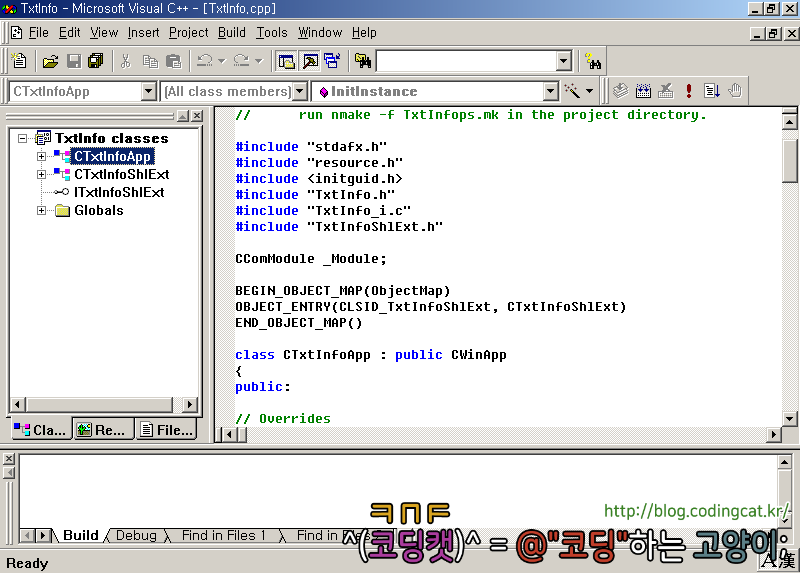This screenshot has height=573, width=800.
Task: Click inside the Find text box
Action: click(466, 61)
